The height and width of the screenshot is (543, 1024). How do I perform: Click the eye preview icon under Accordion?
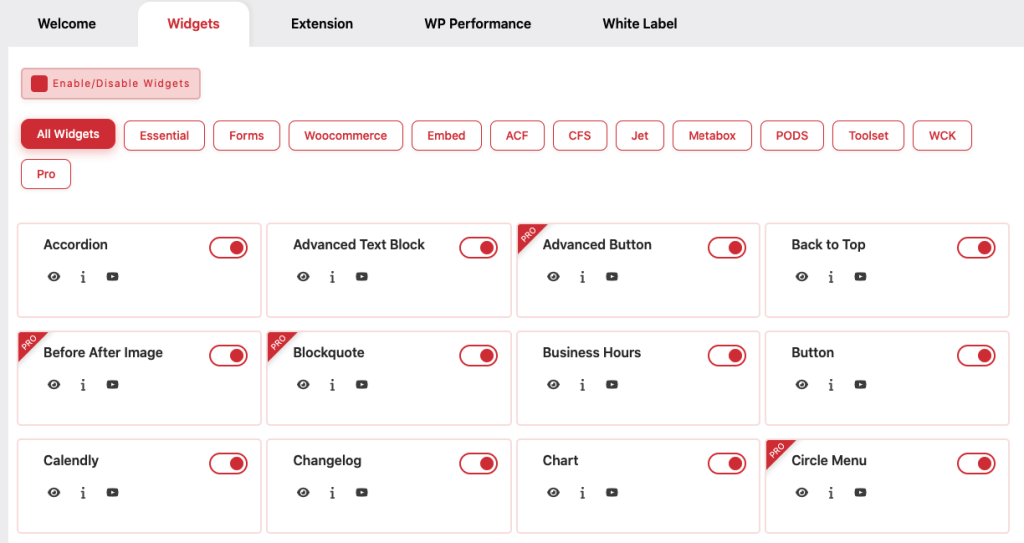point(54,277)
